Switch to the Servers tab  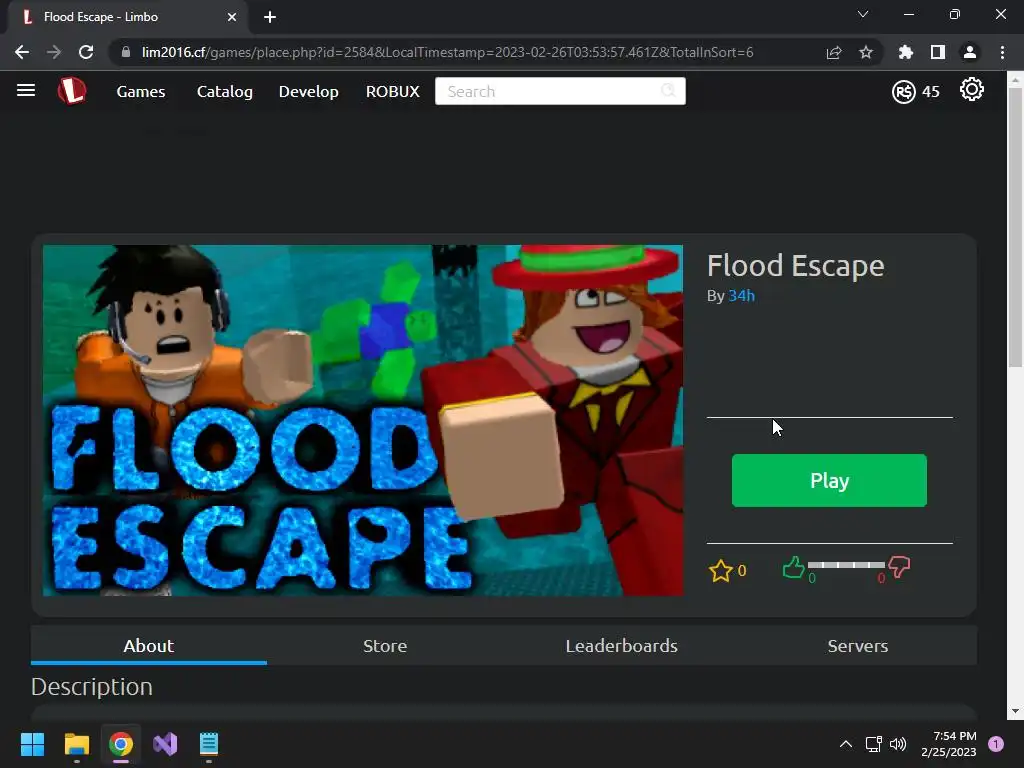pos(858,645)
